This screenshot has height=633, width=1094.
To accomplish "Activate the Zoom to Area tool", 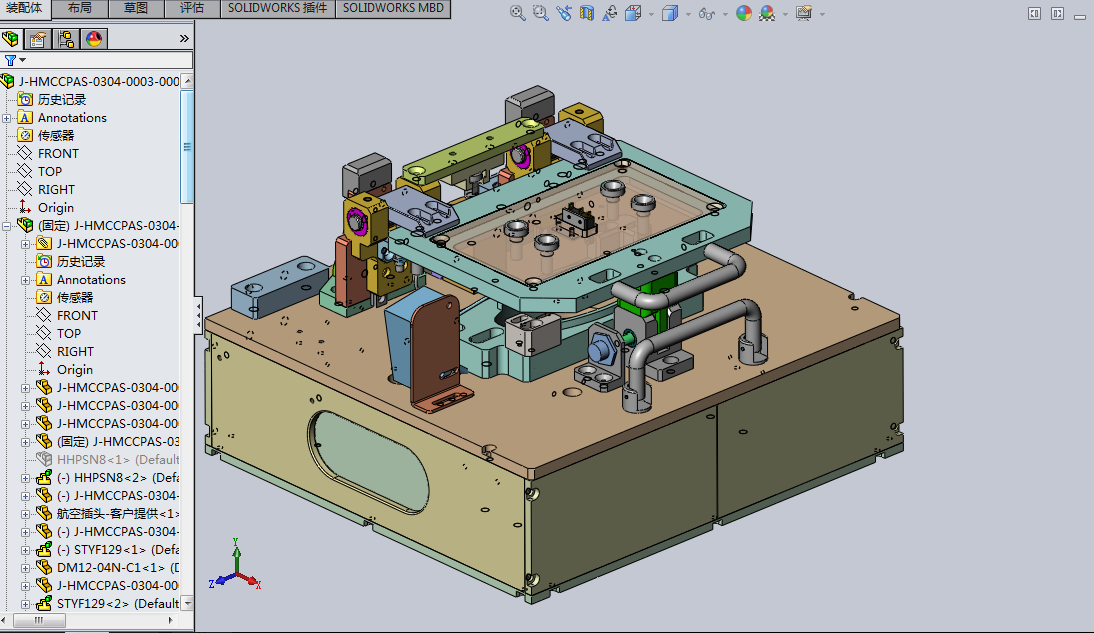I will (540, 13).
